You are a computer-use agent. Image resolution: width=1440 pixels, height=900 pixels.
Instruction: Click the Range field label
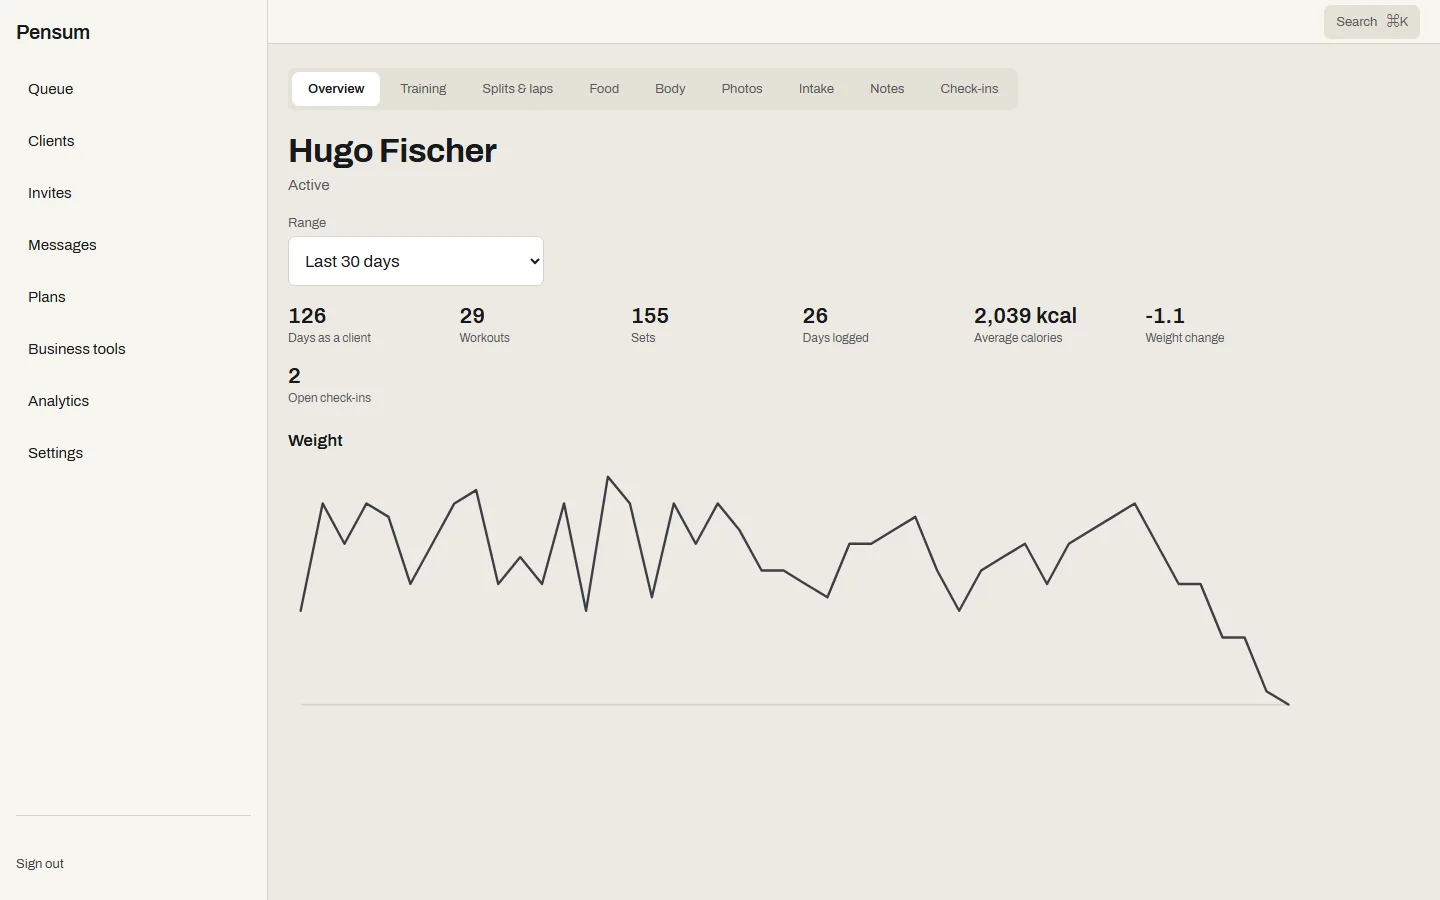coord(307,223)
